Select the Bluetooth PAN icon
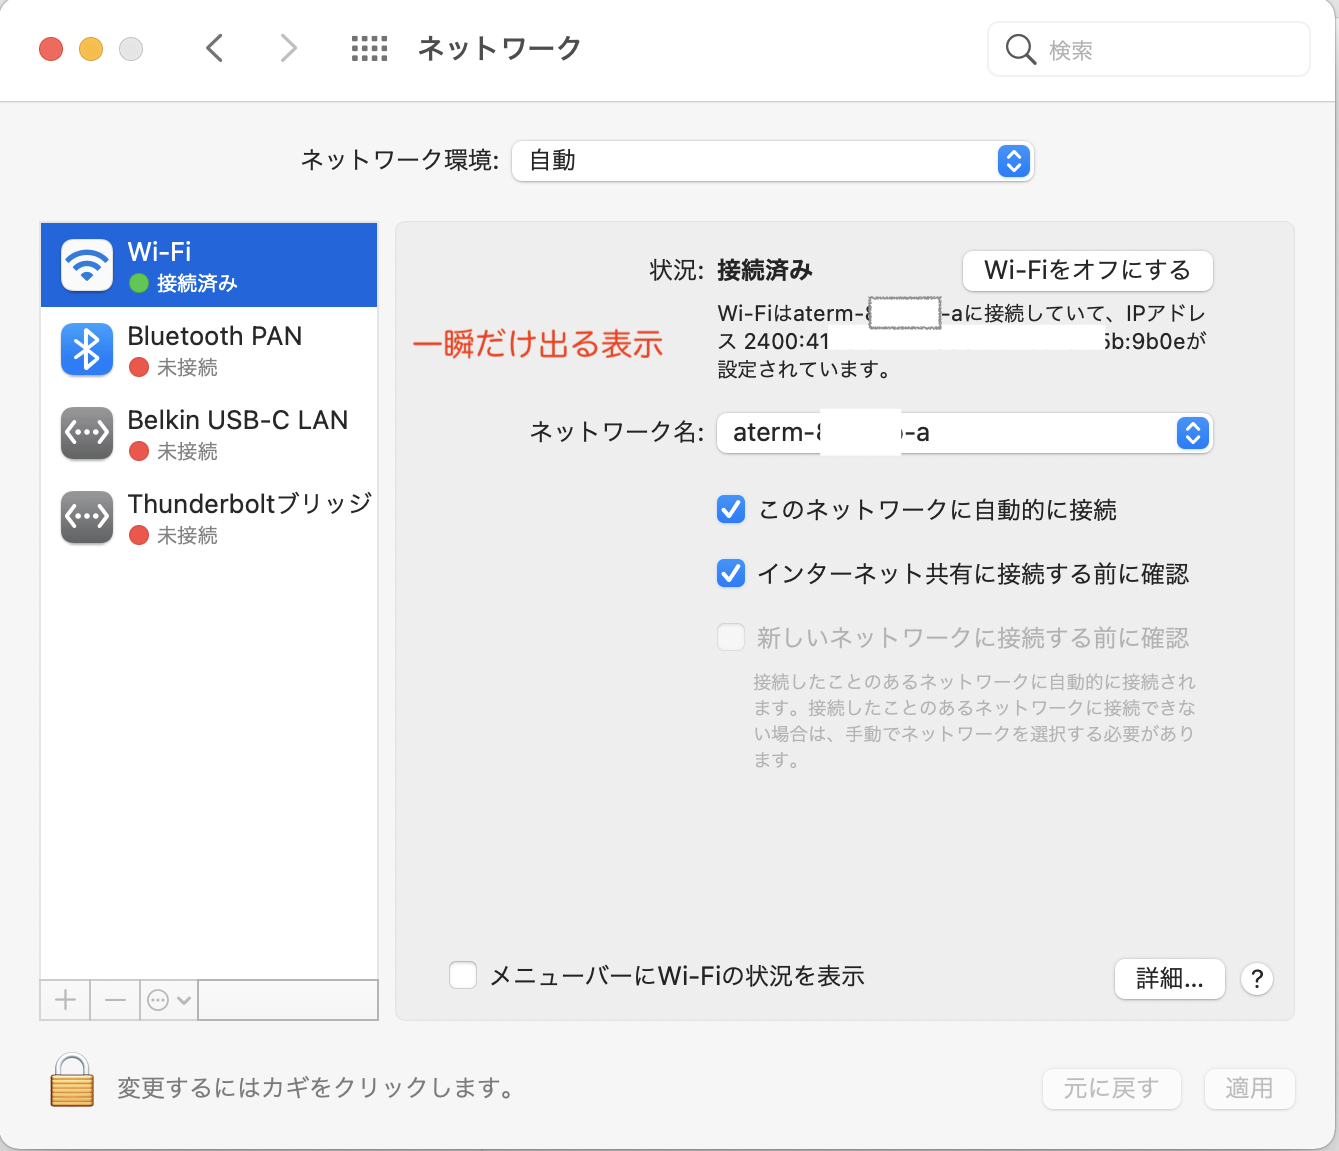1339x1151 pixels. tap(87, 349)
